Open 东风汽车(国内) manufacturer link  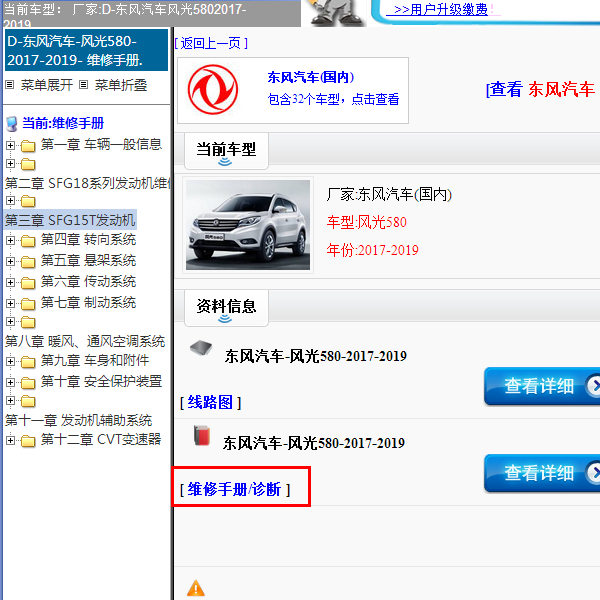click(x=311, y=77)
